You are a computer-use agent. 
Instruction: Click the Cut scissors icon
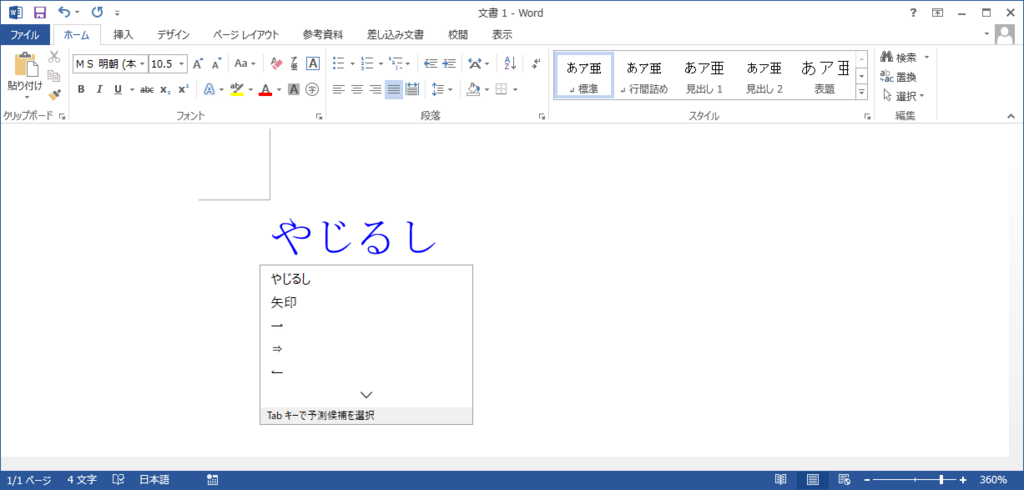[x=54, y=57]
